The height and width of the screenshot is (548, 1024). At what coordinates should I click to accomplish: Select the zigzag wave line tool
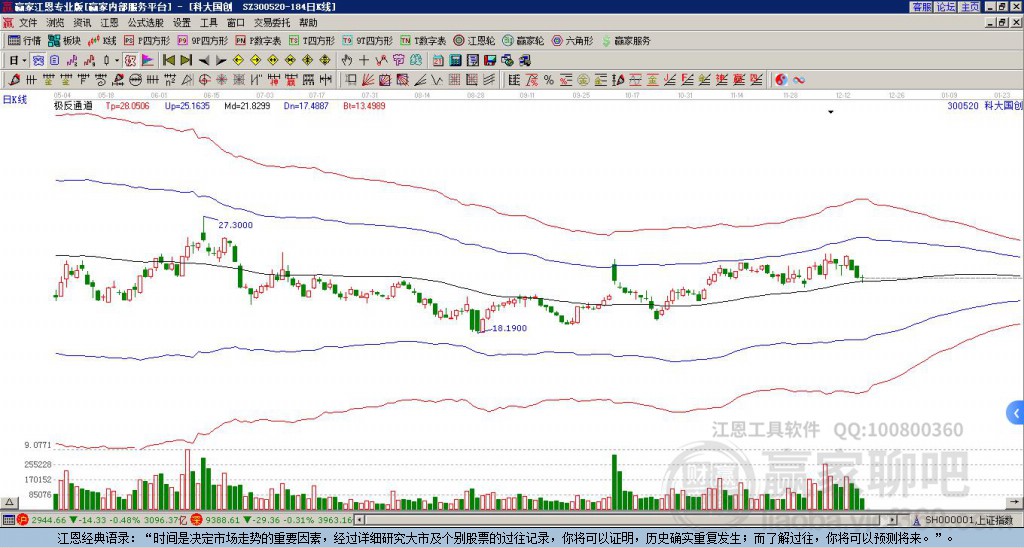tap(437, 80)
